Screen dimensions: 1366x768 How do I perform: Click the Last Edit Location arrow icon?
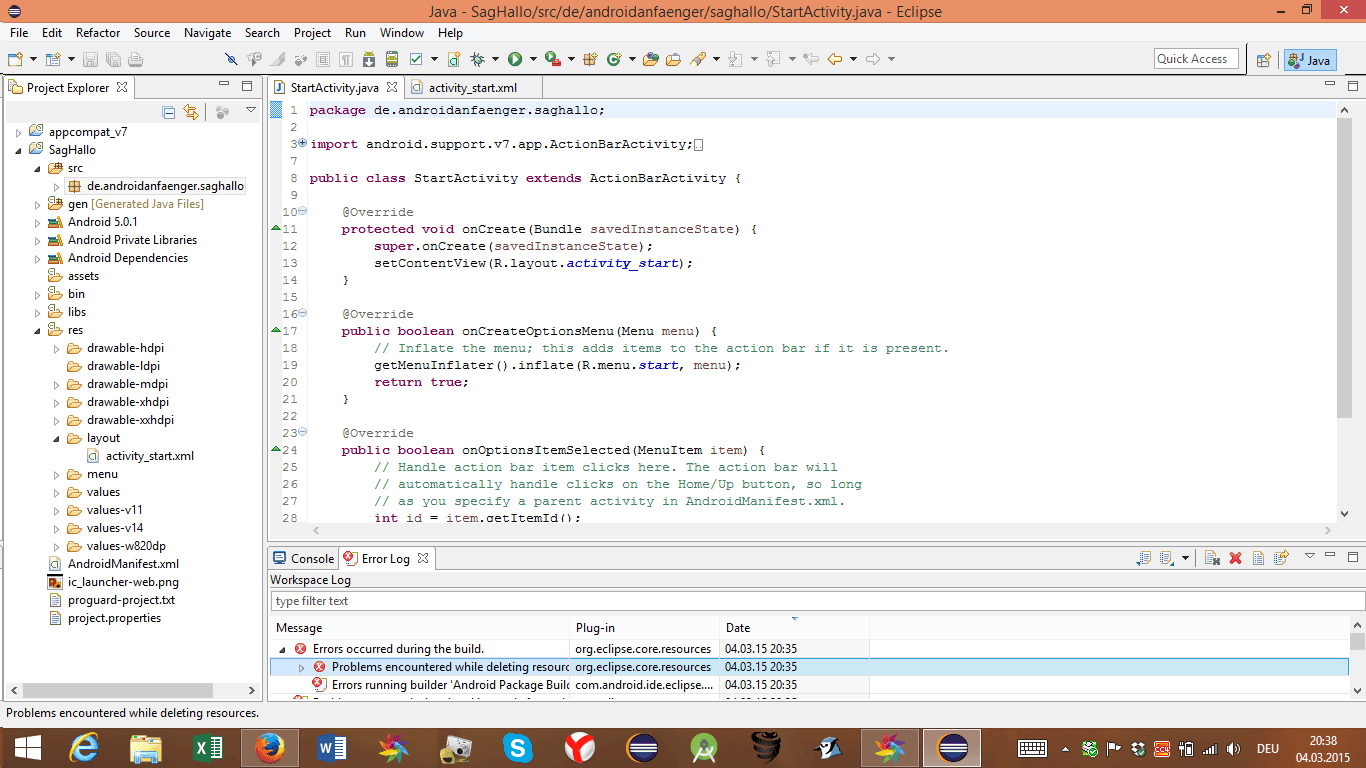coord(811,59)
